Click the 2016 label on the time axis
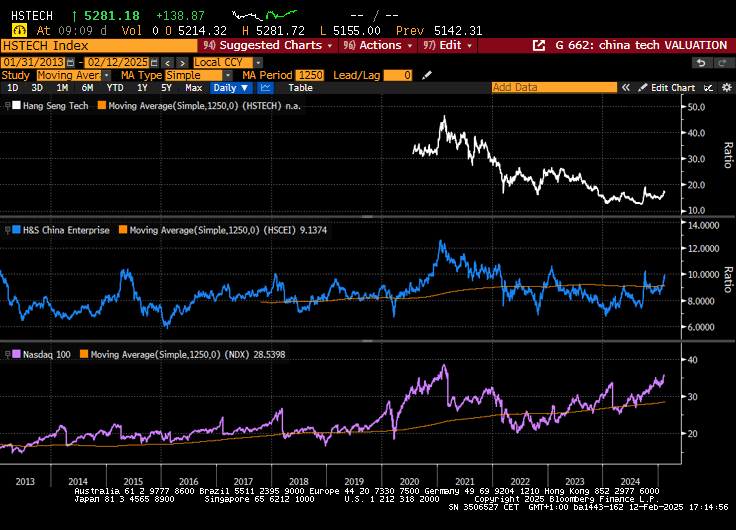 (x=188, y=481)
